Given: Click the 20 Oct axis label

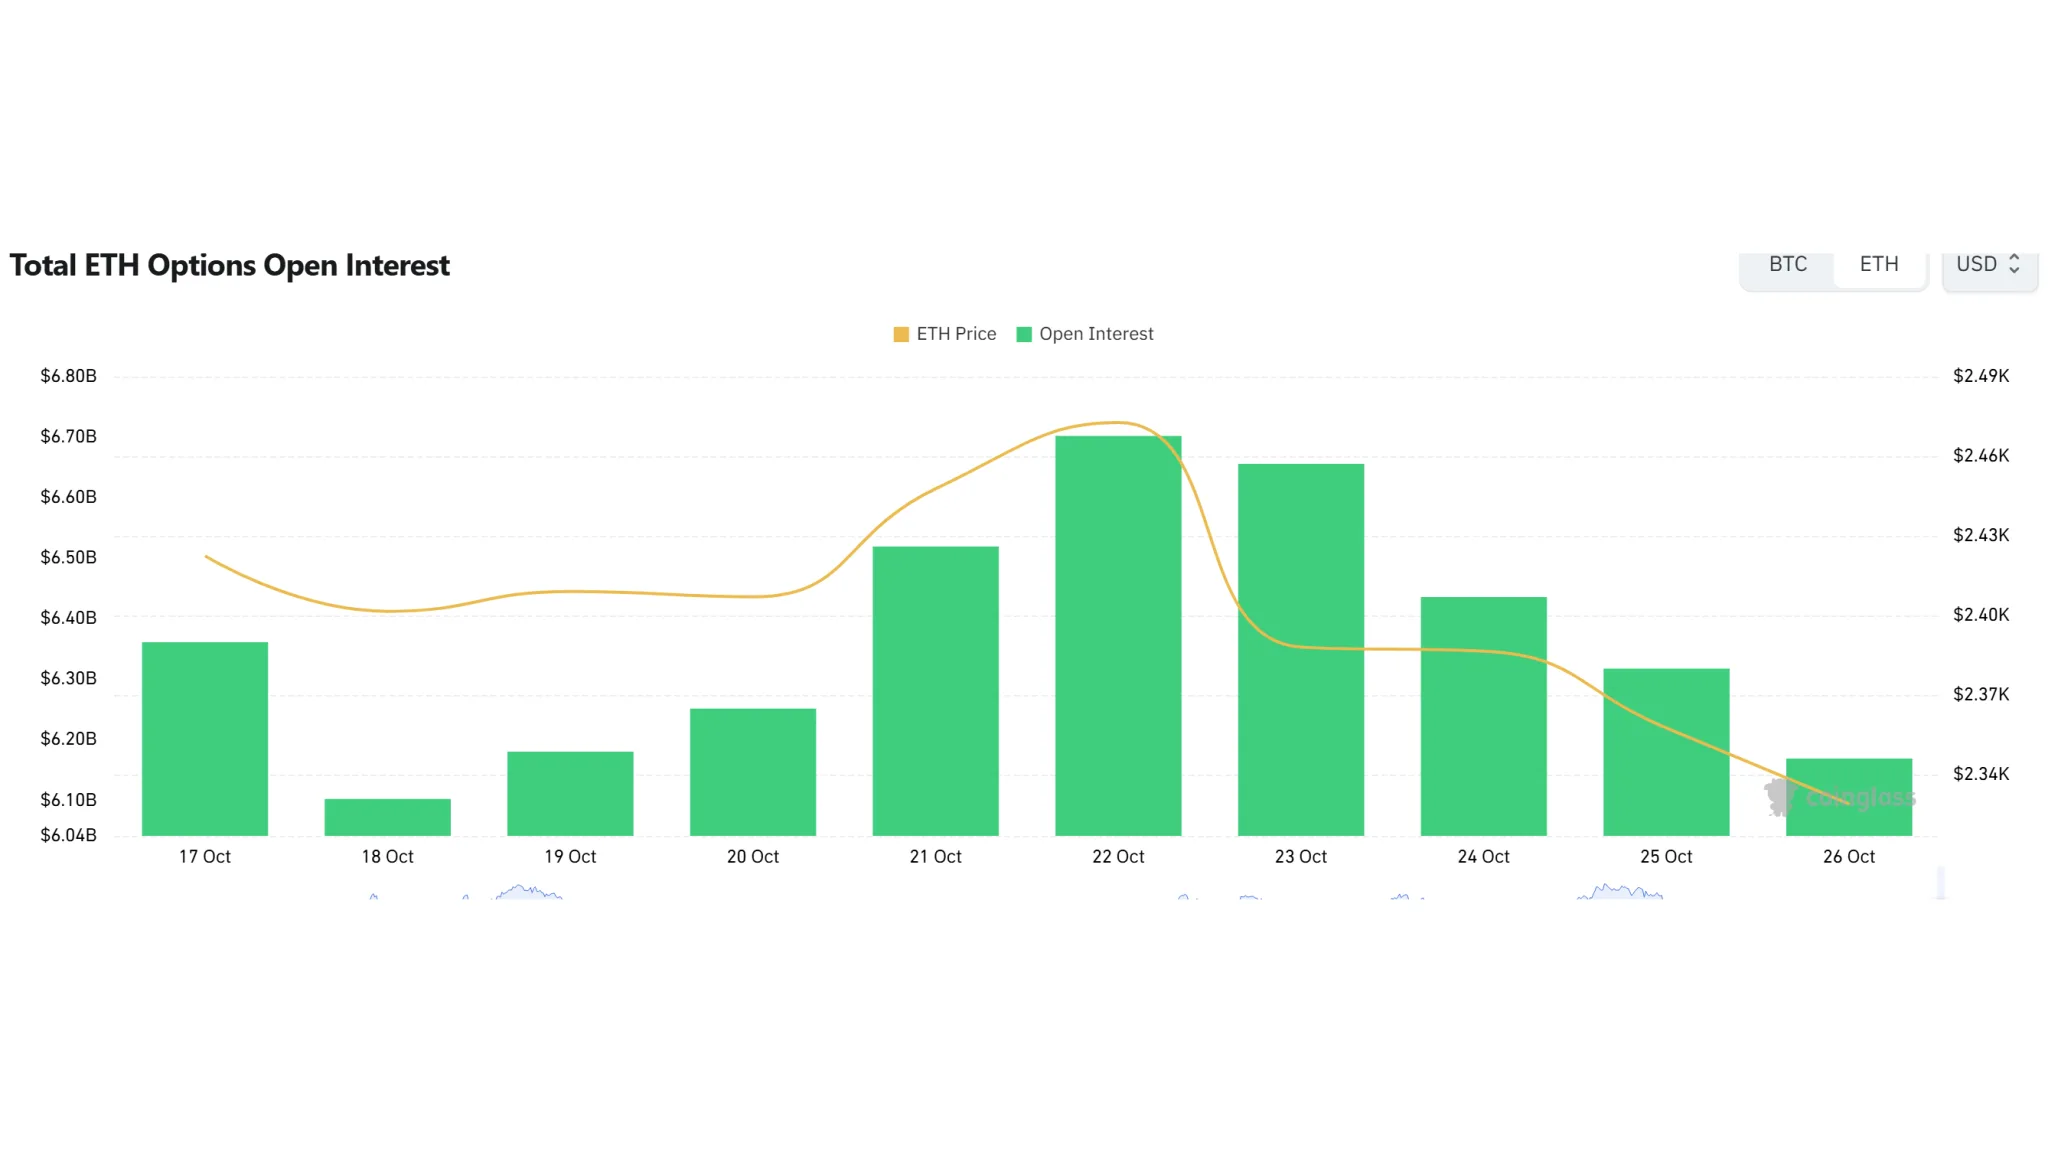Looking at the screenshot, I should [x=753, y=857].
